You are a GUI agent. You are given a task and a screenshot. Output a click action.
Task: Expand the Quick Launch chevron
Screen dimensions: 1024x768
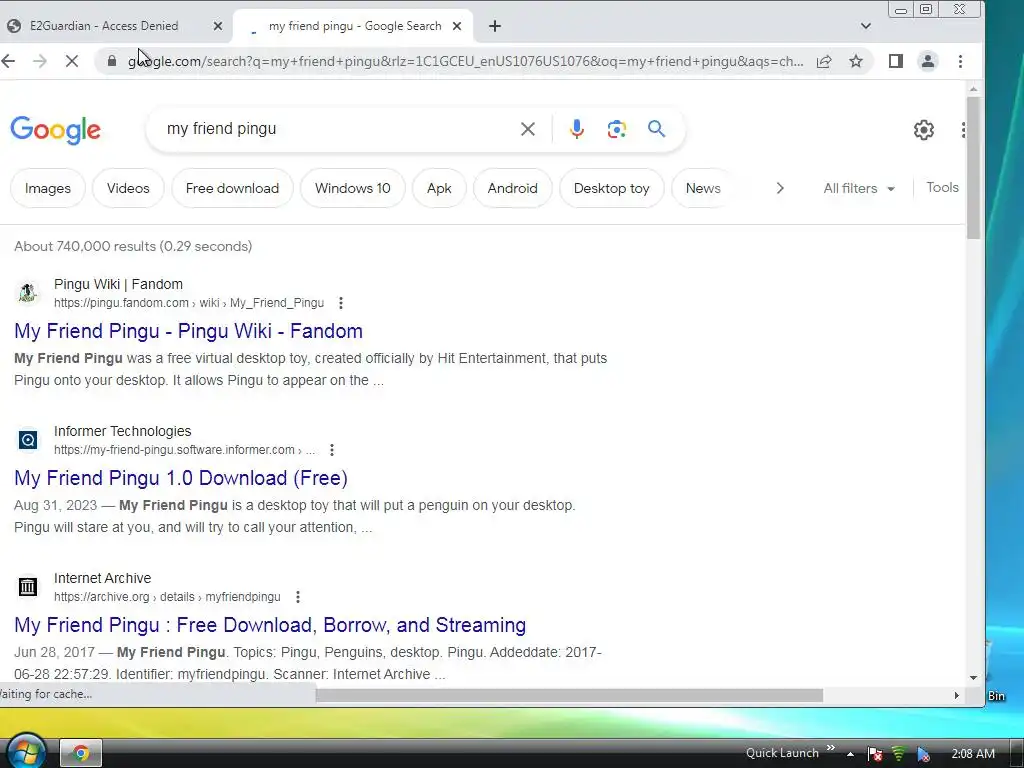click(x=831, y=748)
